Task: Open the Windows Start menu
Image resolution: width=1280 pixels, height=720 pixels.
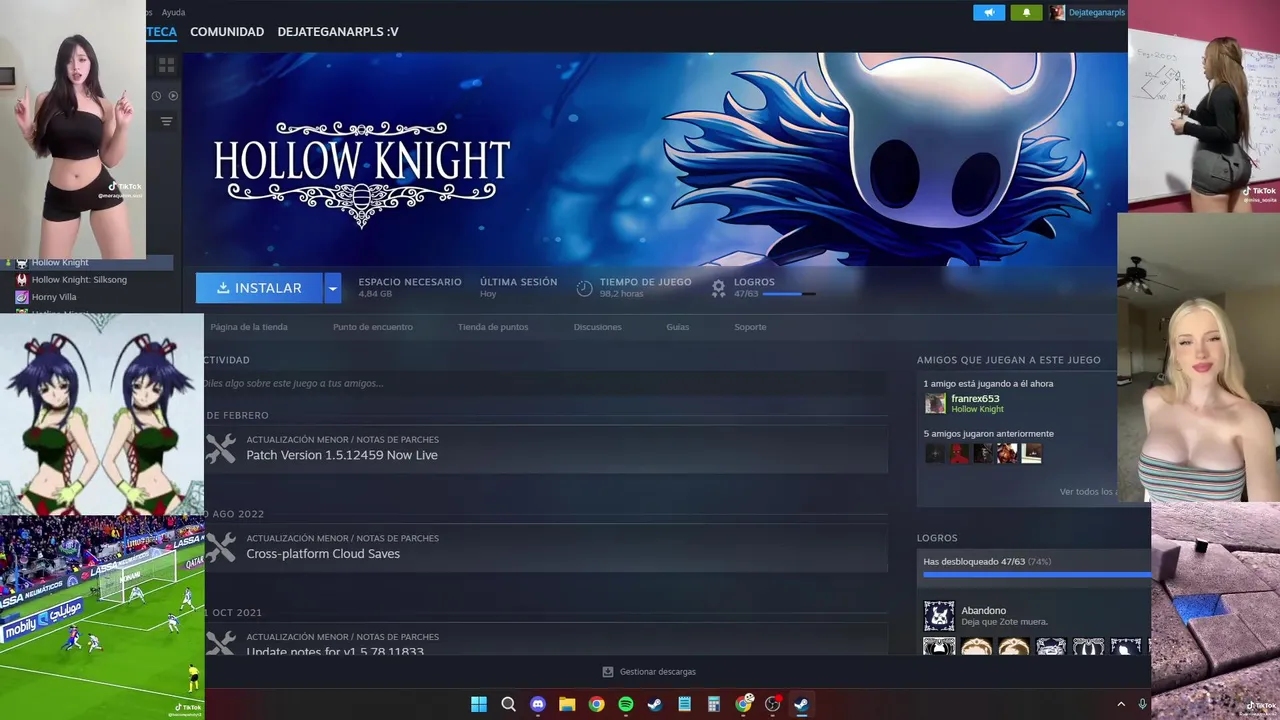Action: 479,704
